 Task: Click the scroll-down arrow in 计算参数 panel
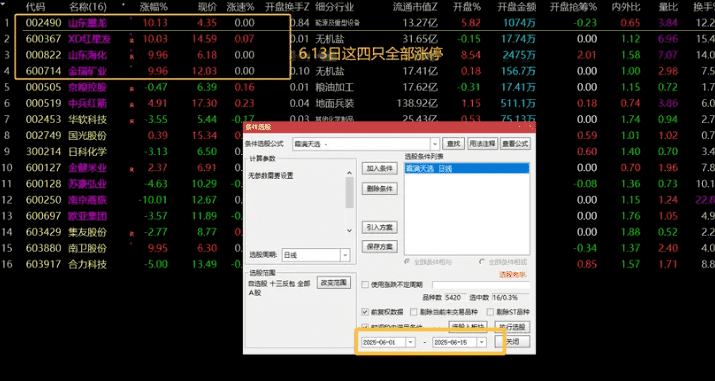349,231
